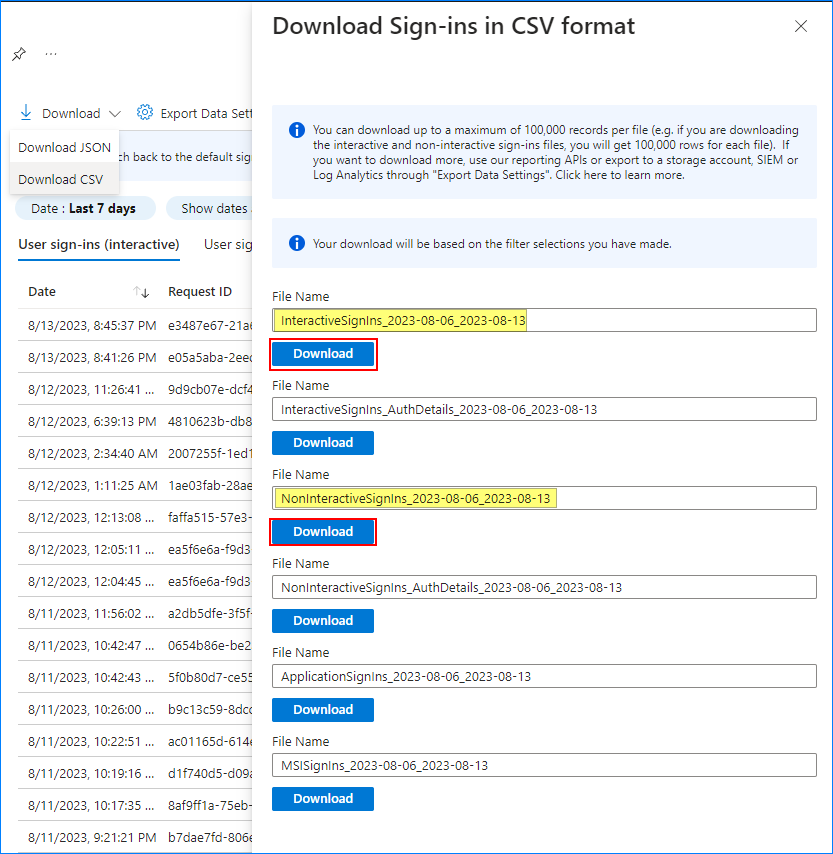
Task: Edit the InteractiveSignIns_AuthDetails file name field
Action: pos(544,409)
